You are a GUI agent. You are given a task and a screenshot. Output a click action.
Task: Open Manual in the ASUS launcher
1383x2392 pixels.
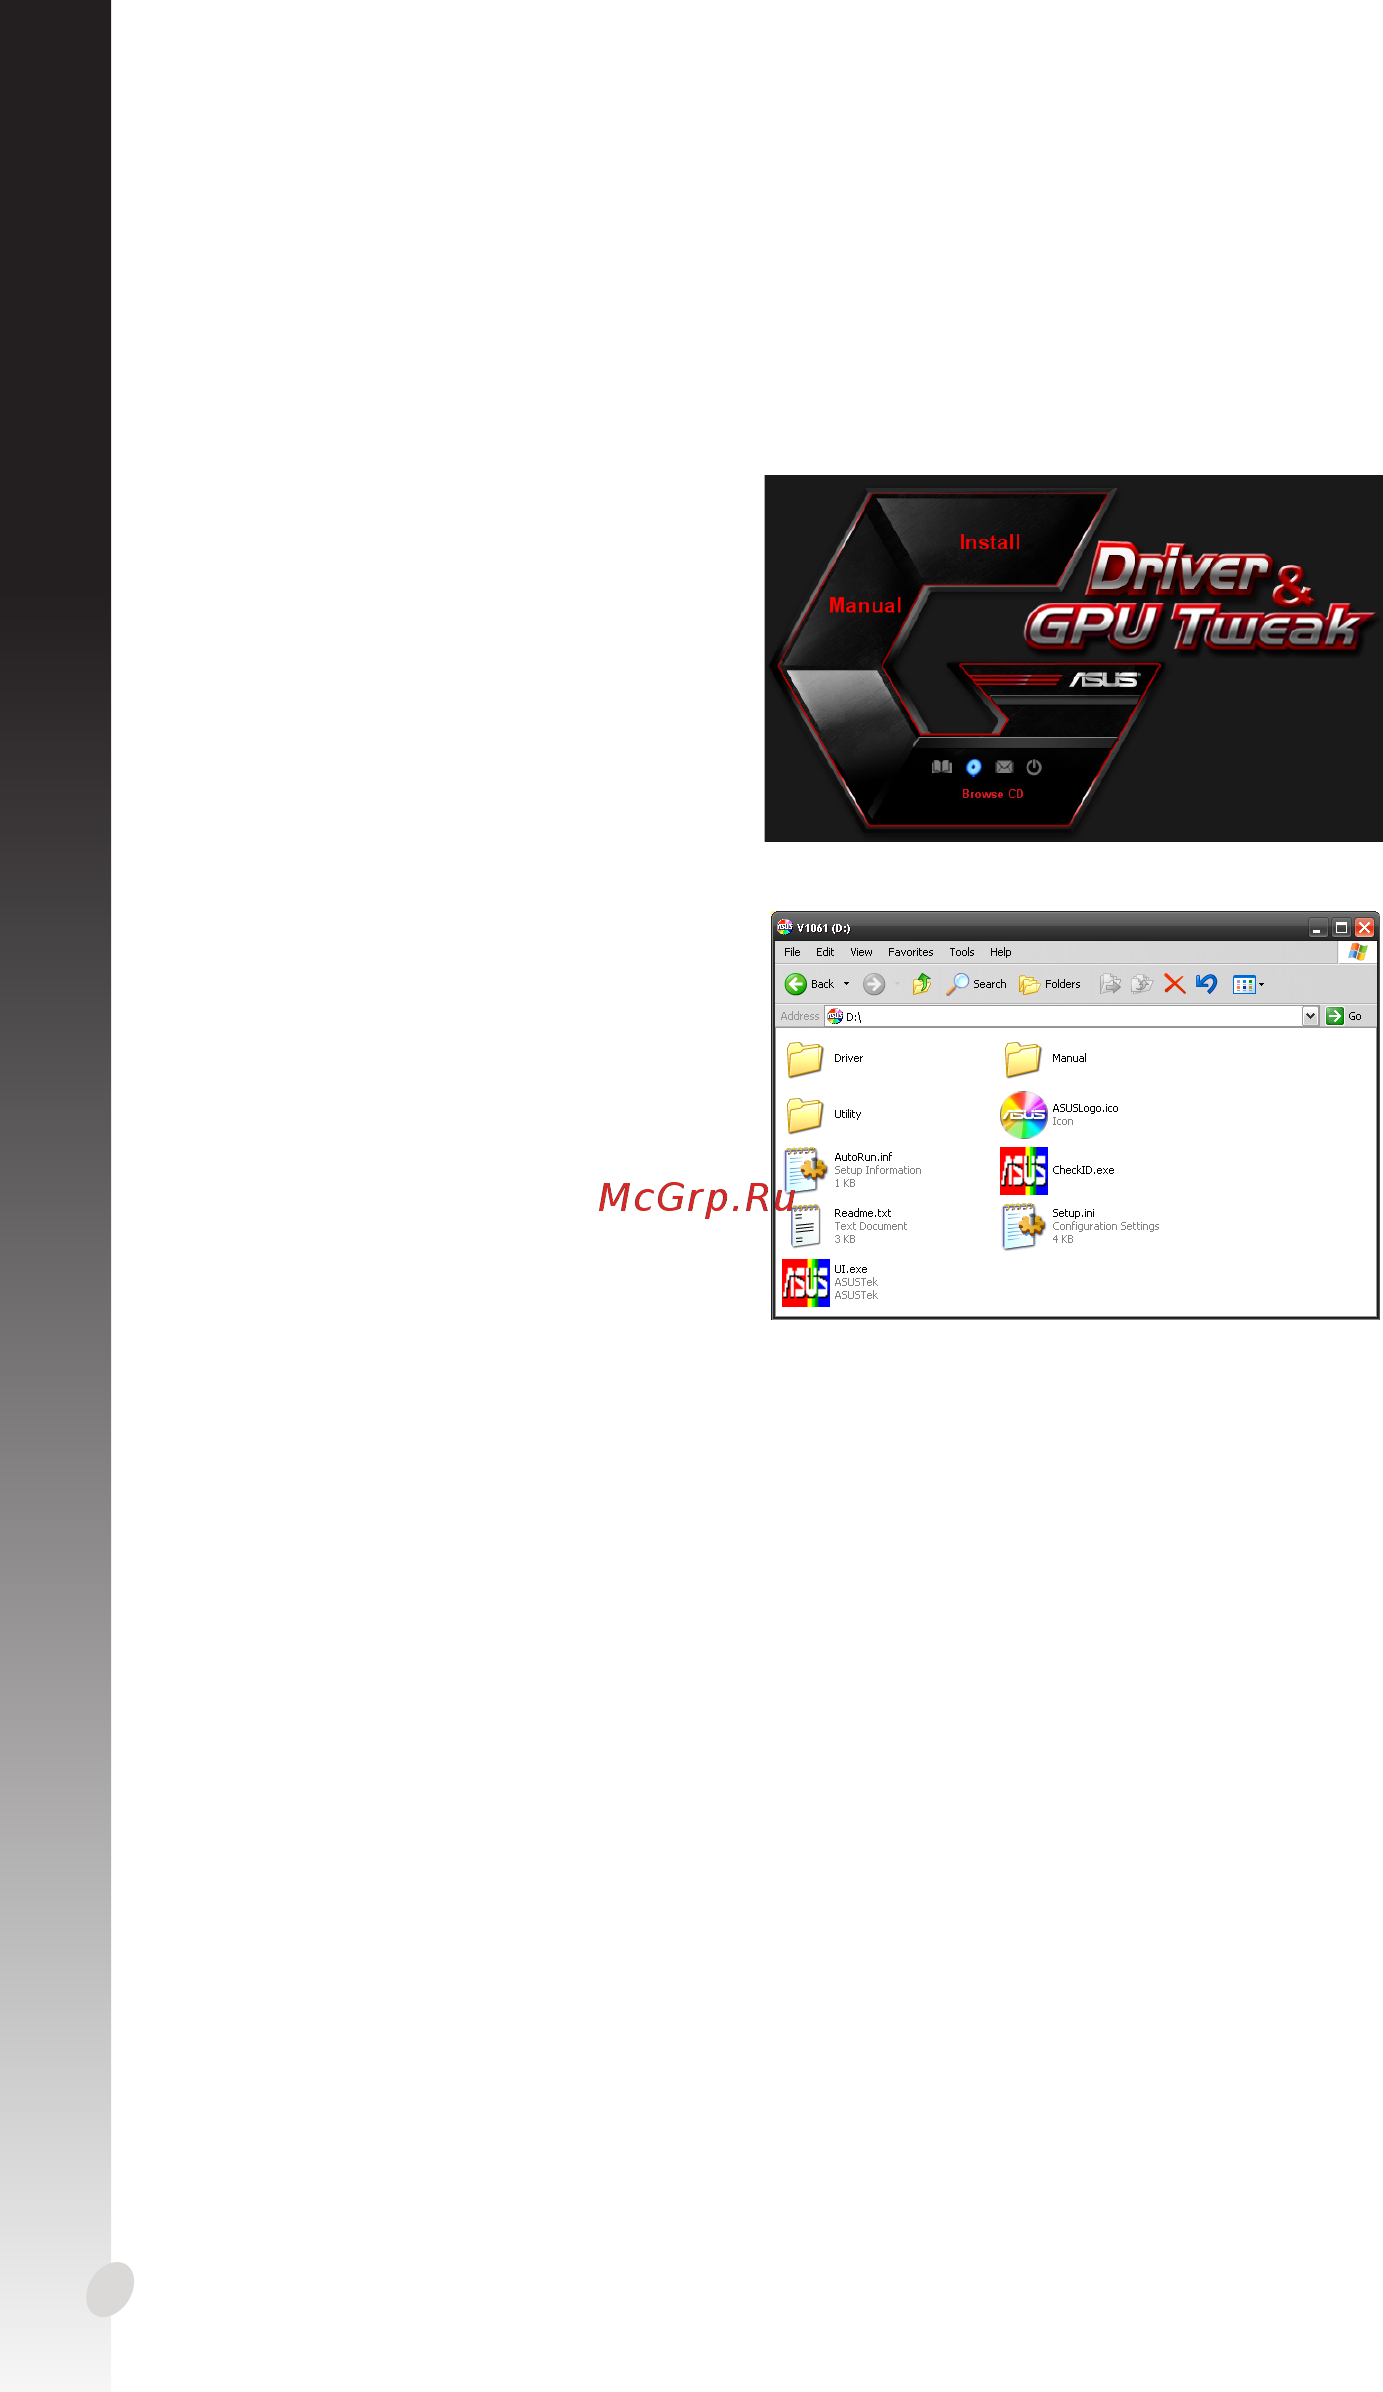click(x=865, y=605)
